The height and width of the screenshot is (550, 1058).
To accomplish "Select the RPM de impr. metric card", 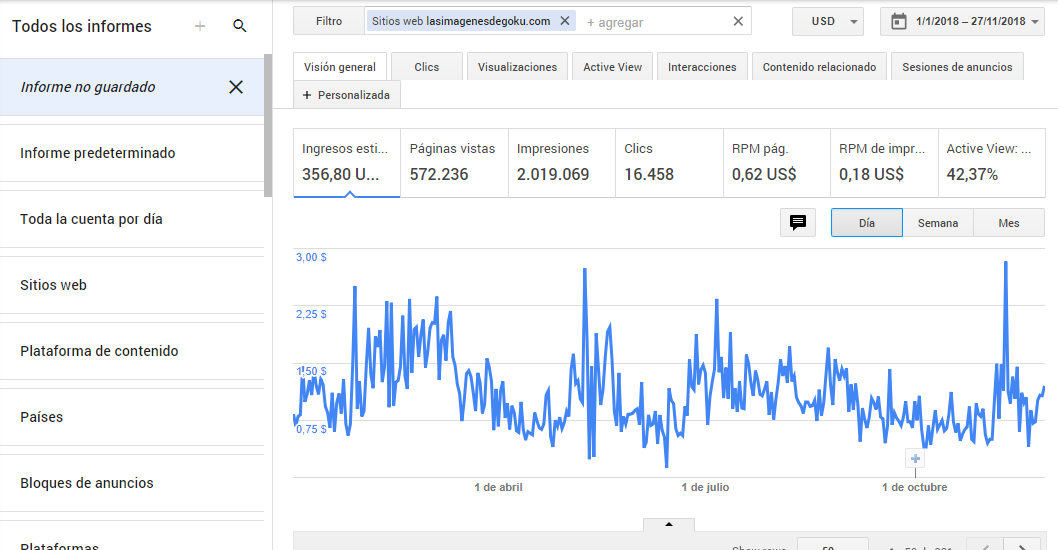I will (884, 163).
